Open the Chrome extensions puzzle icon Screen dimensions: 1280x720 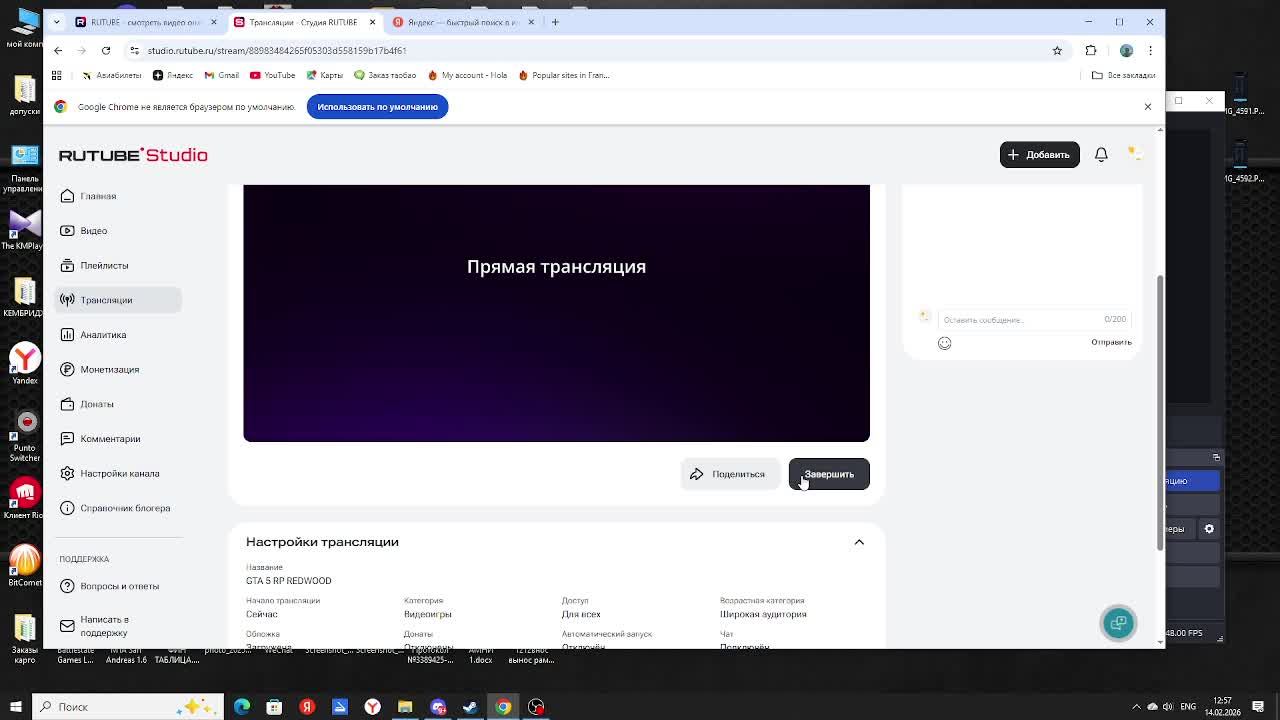1091,50
